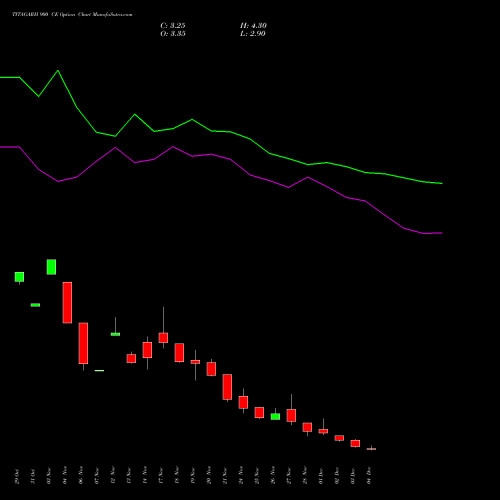Click the small green candle above 12 Nov
The width and height of the screenshot is (500, 500).
click(115, 334)
